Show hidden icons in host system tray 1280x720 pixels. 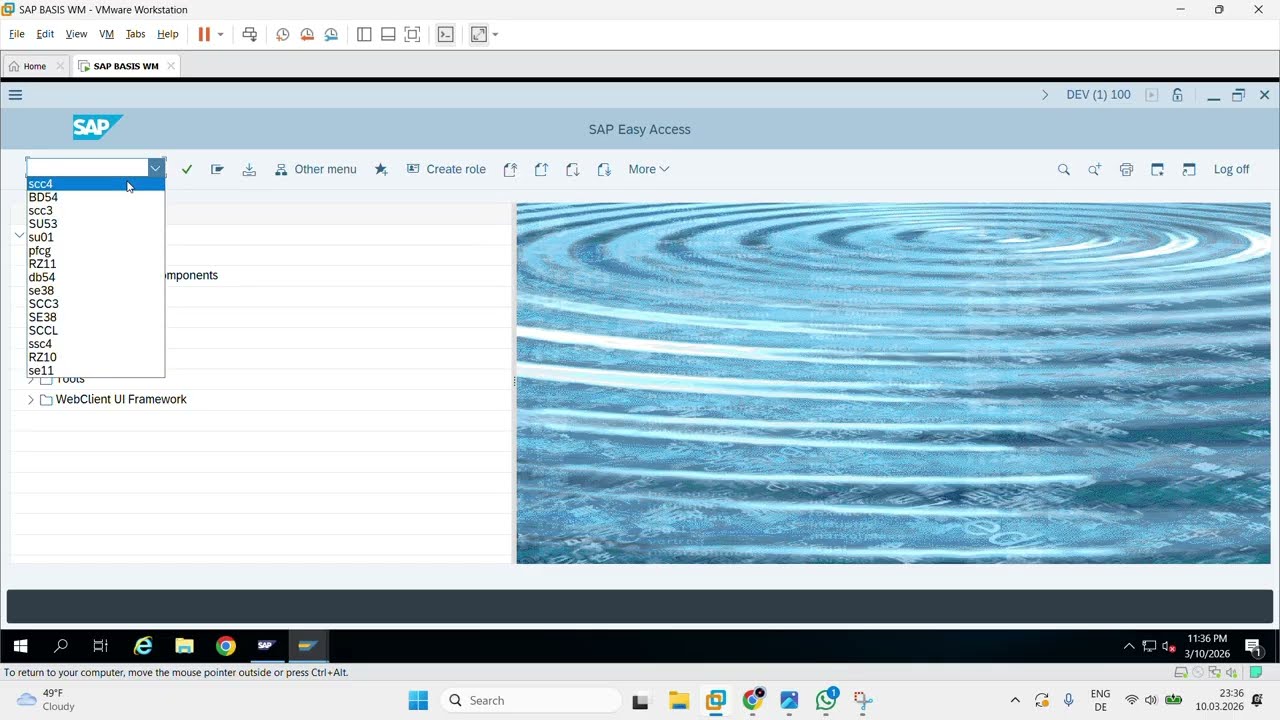coord(1015,700)
